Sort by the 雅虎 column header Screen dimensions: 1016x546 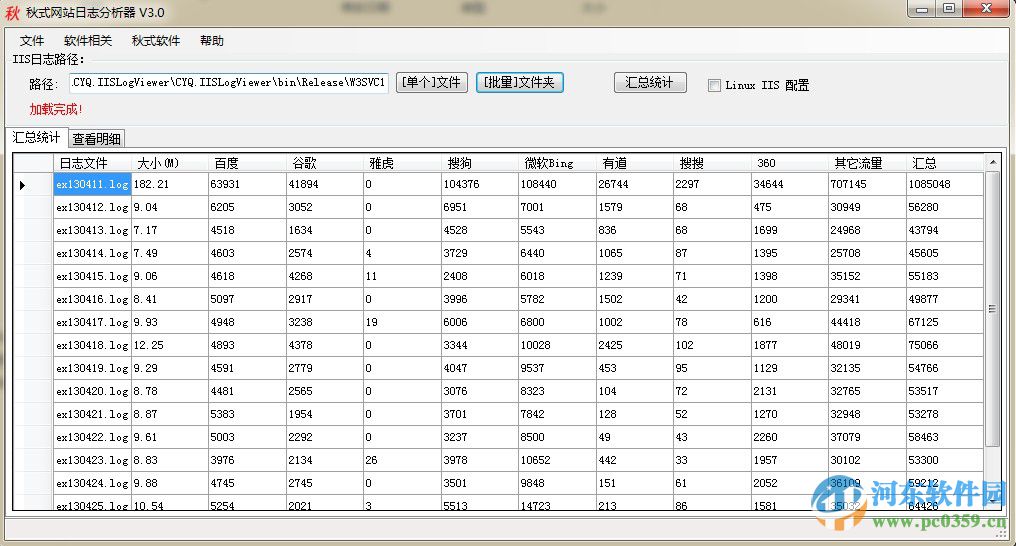[402, 163]
